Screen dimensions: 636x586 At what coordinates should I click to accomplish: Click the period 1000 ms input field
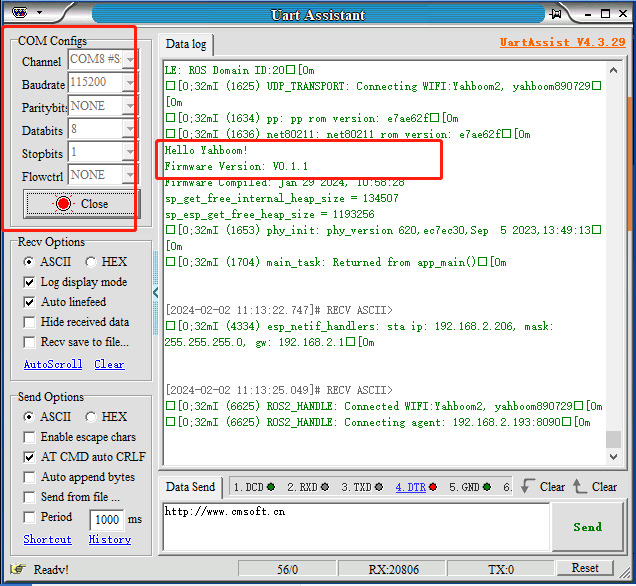point(107,519)
